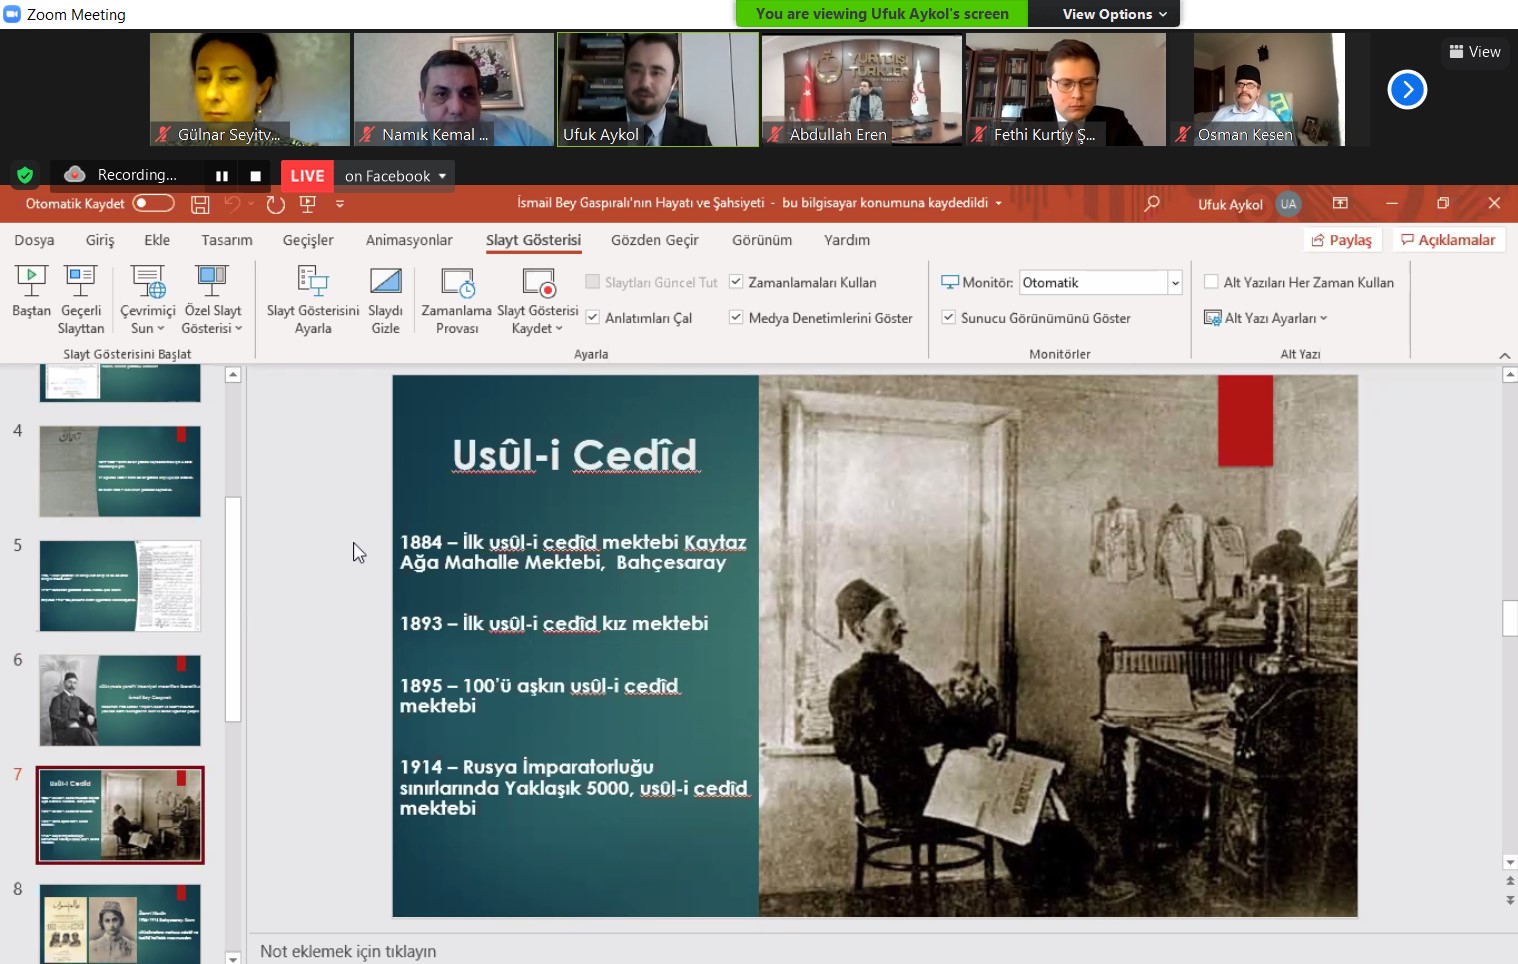Select slide 6 thumbnail

point(120,701)
